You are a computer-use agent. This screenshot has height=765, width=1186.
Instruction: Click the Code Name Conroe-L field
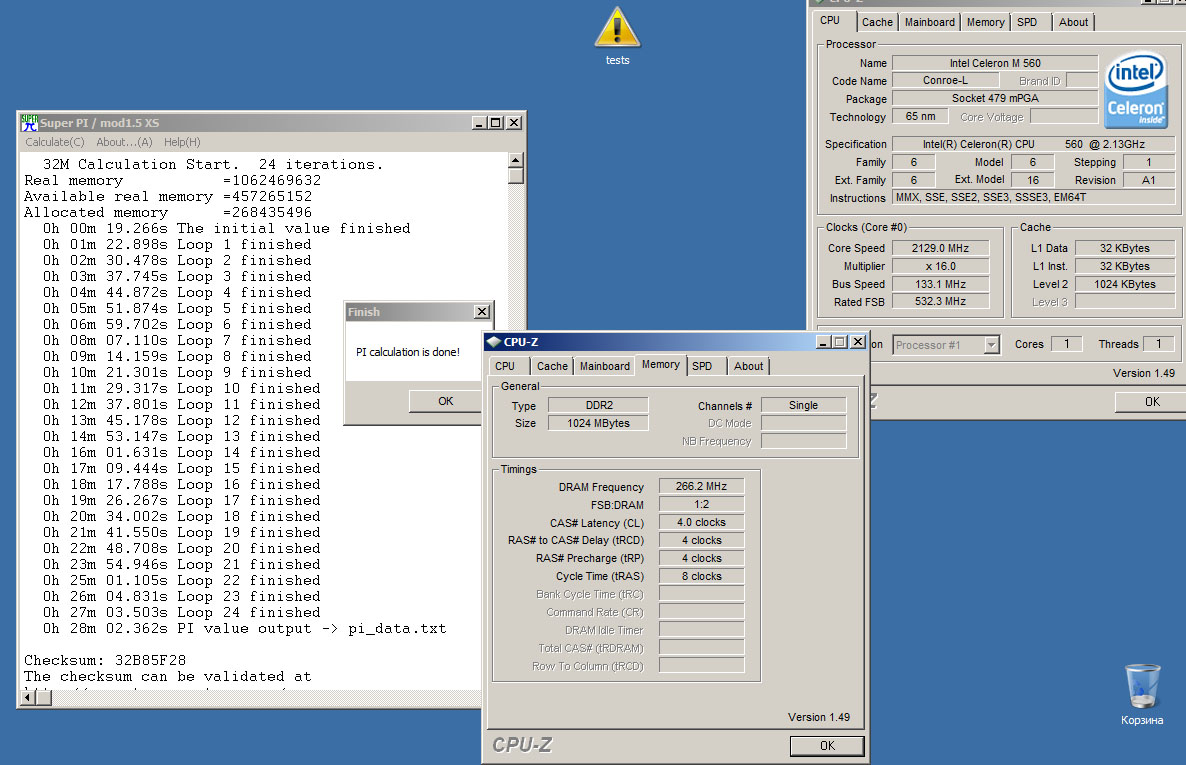(945, 80)
